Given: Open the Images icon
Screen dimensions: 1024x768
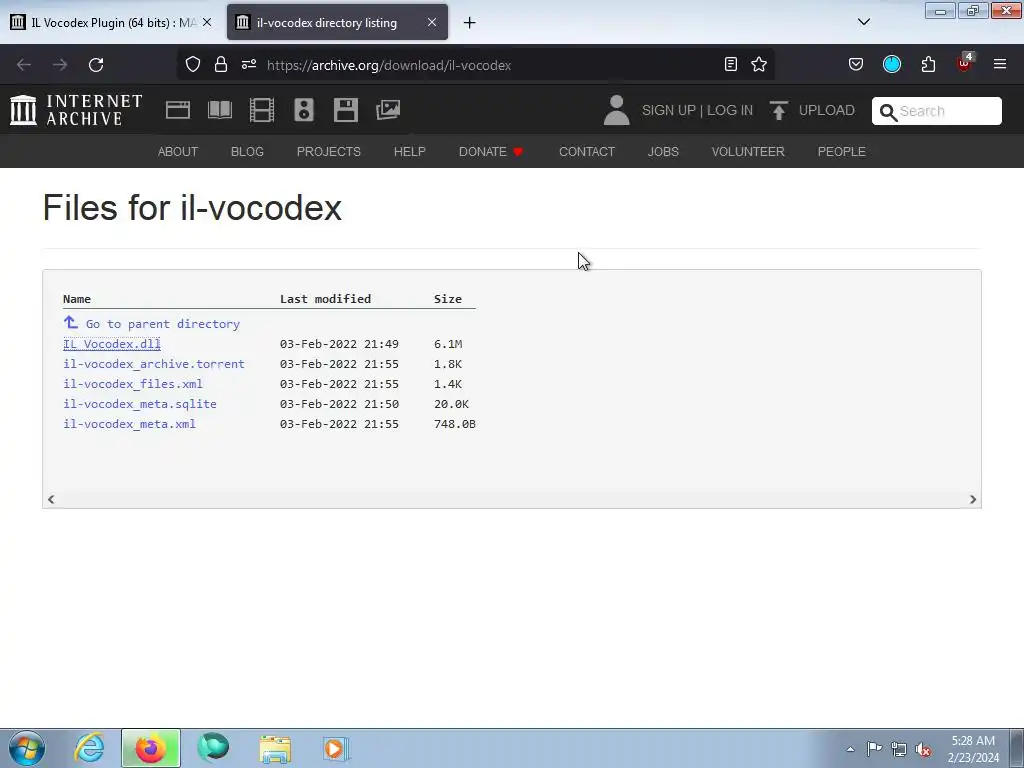Looking at the screenshot, I should [388, 110].
